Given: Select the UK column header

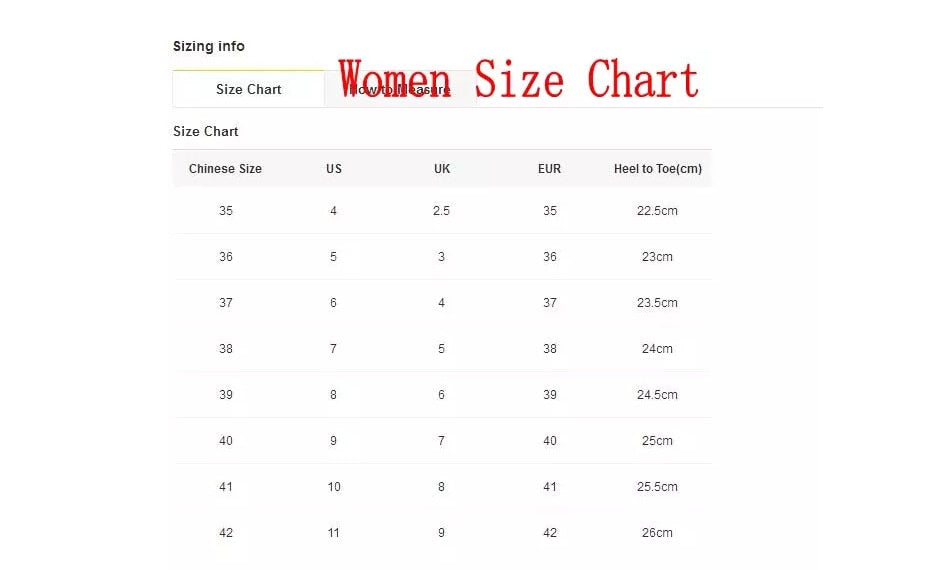Looking at the screenshot, I should pyautogui.click(x=442, y=169).
